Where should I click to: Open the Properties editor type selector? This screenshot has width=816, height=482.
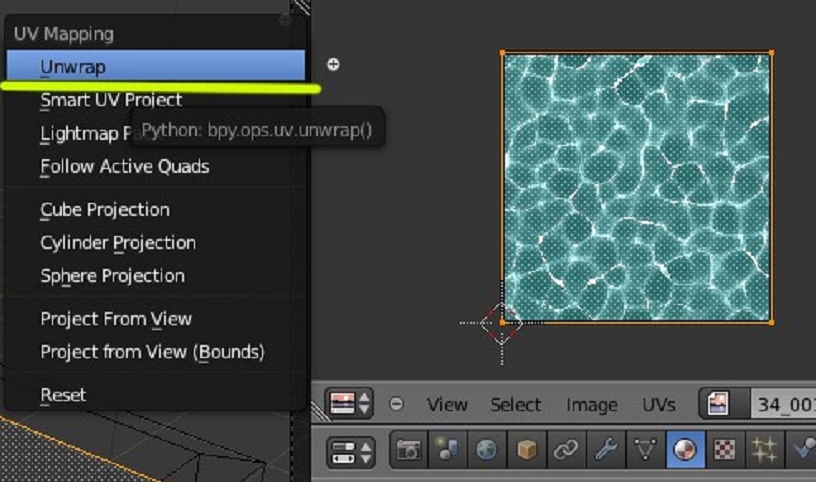(x=350, y=451)
